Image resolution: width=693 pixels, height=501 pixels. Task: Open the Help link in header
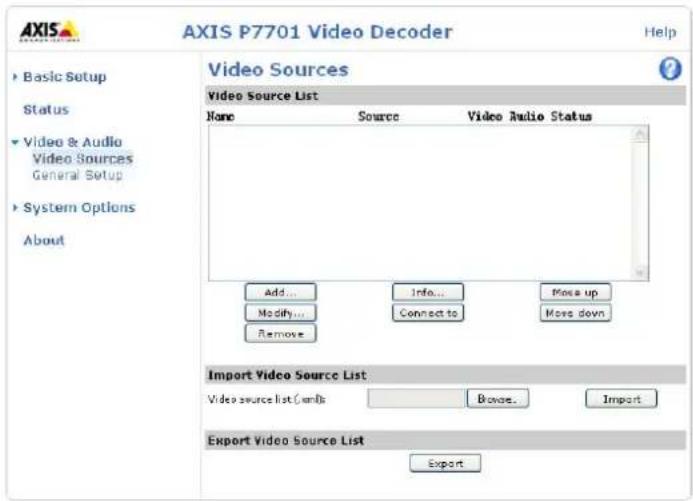point(660,32)
